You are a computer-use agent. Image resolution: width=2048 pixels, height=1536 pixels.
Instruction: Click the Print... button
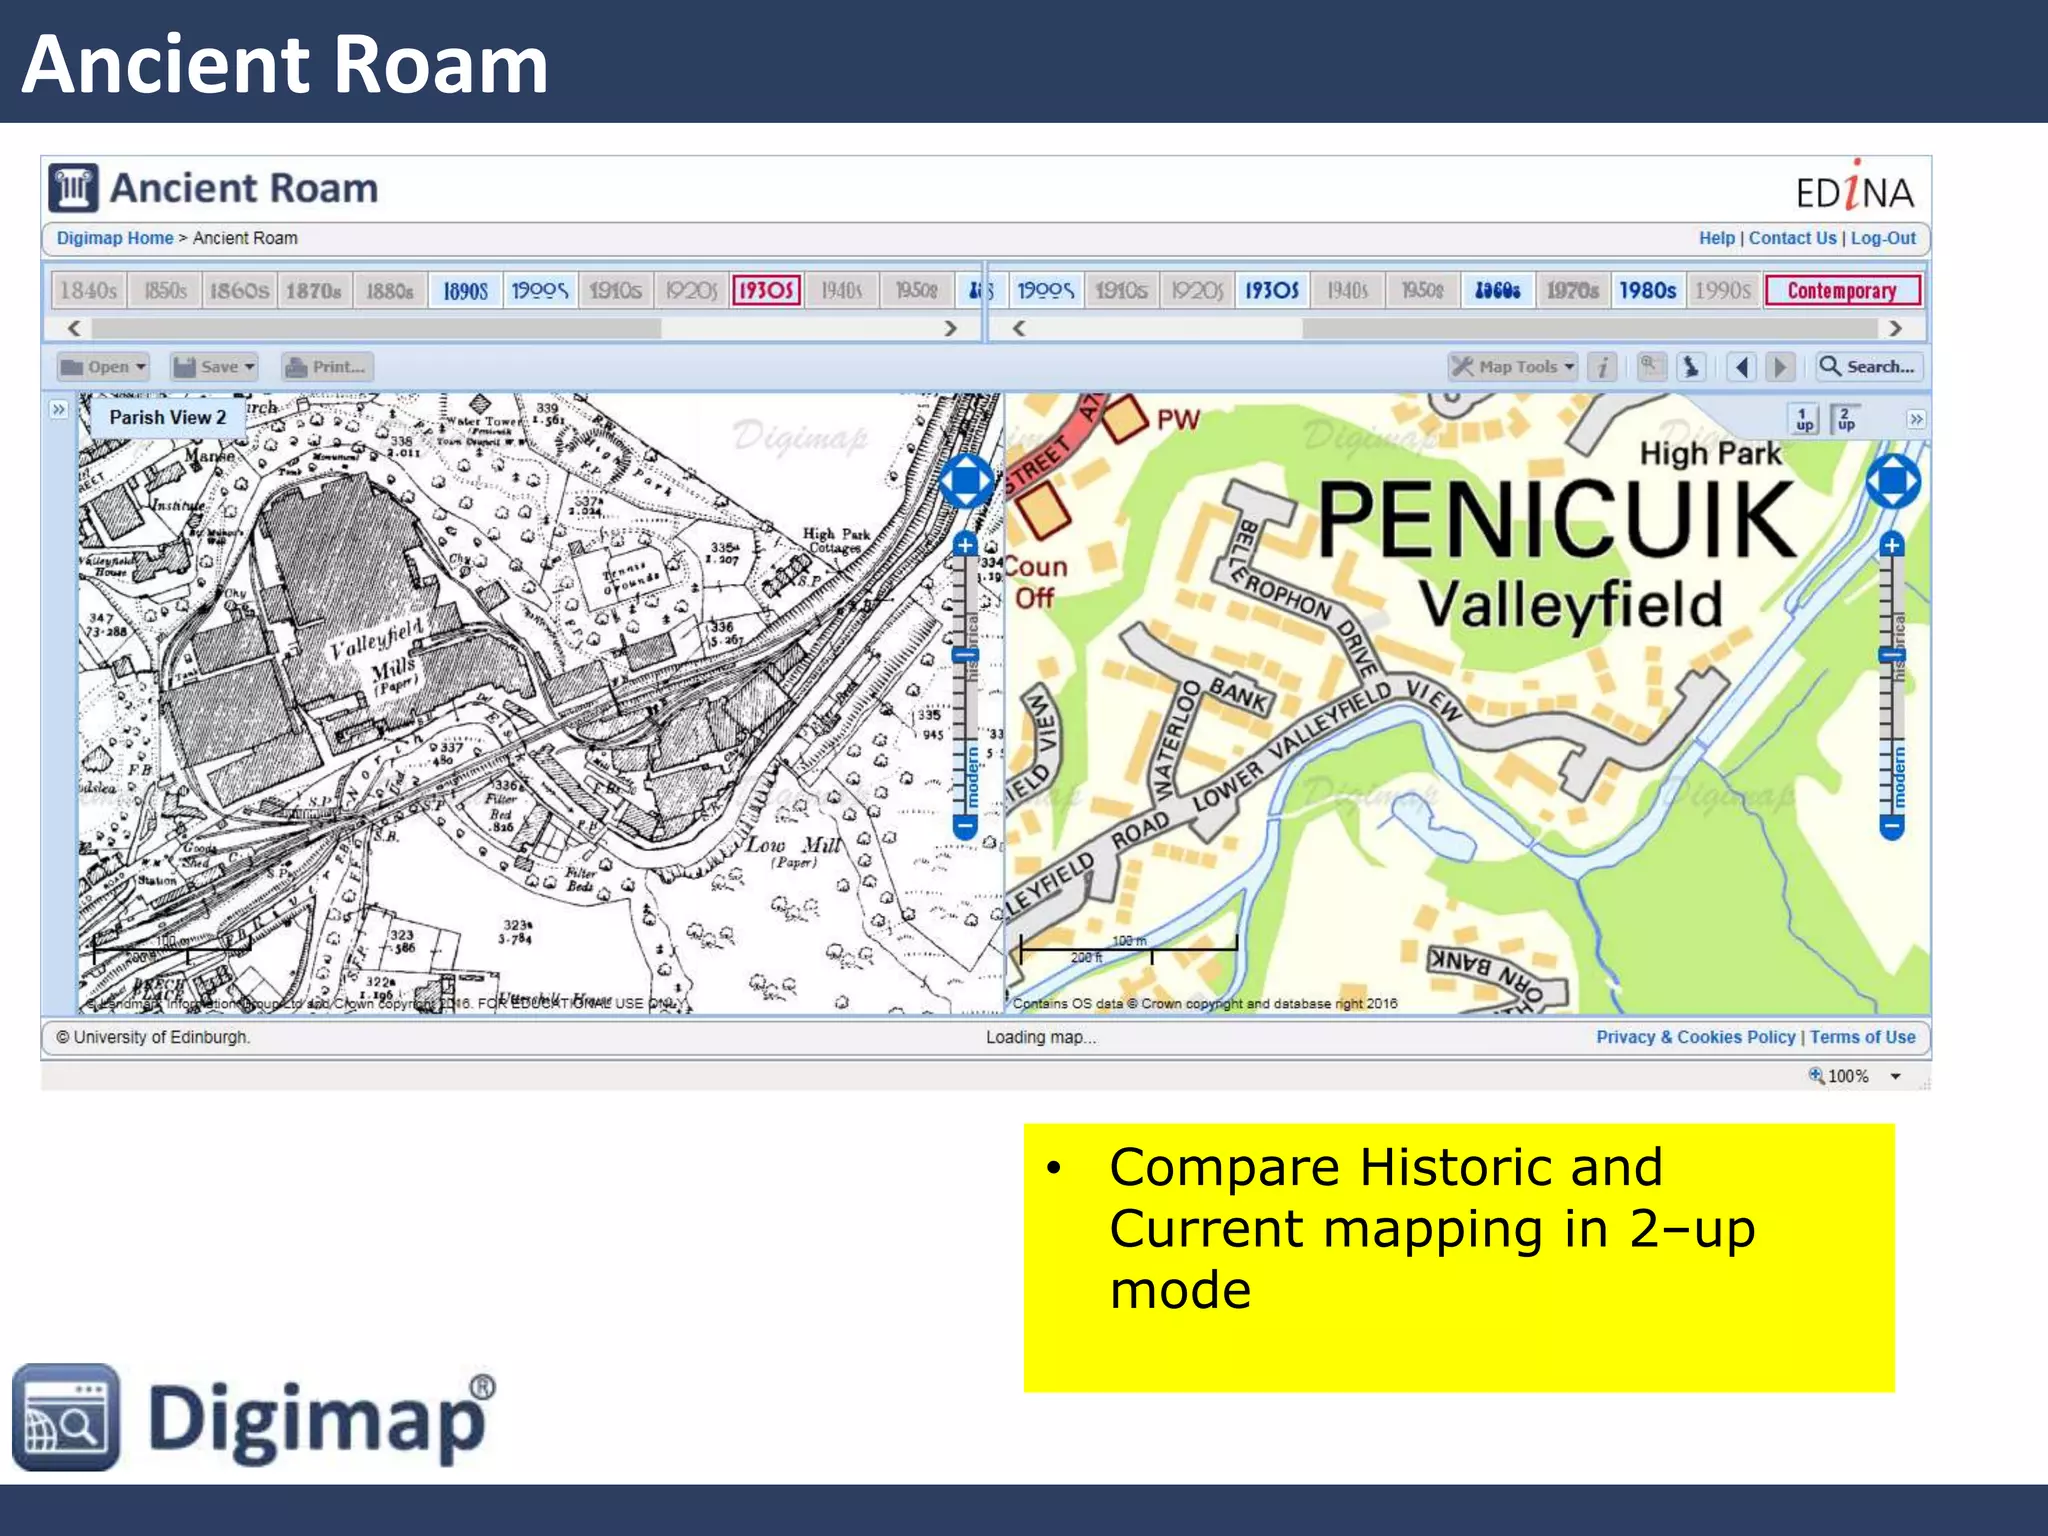(326, 367)
